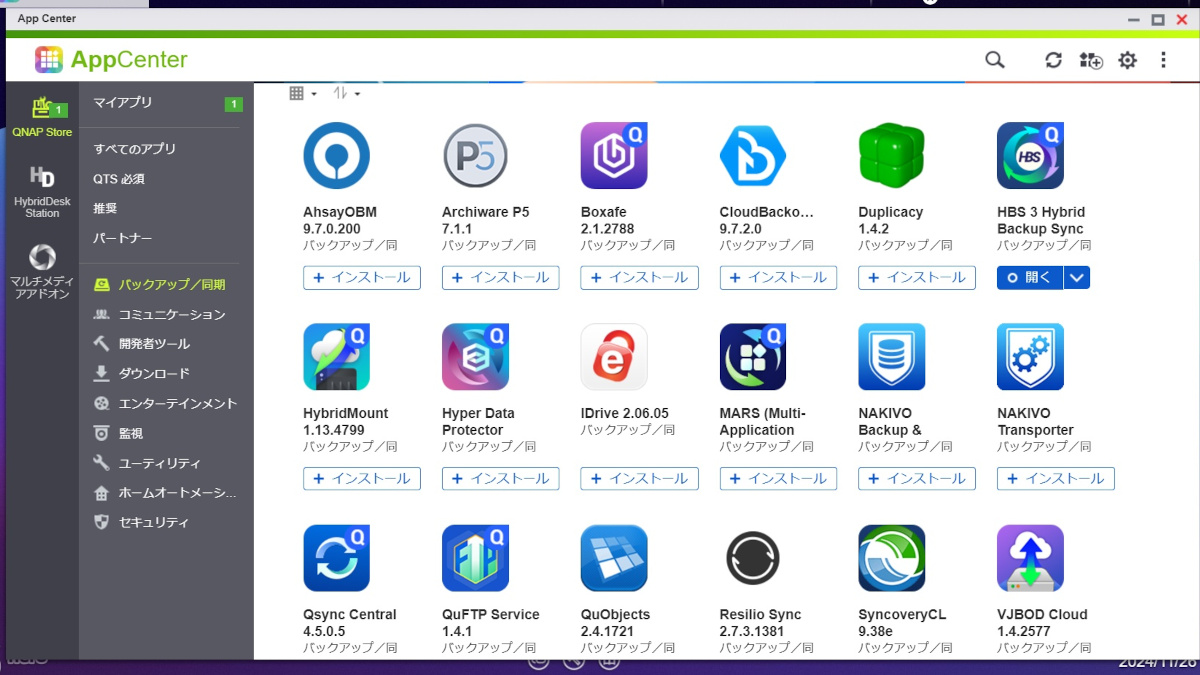Open the MARS Multi-Application icon
1200x675 pixels.
(x=753, y=357)
